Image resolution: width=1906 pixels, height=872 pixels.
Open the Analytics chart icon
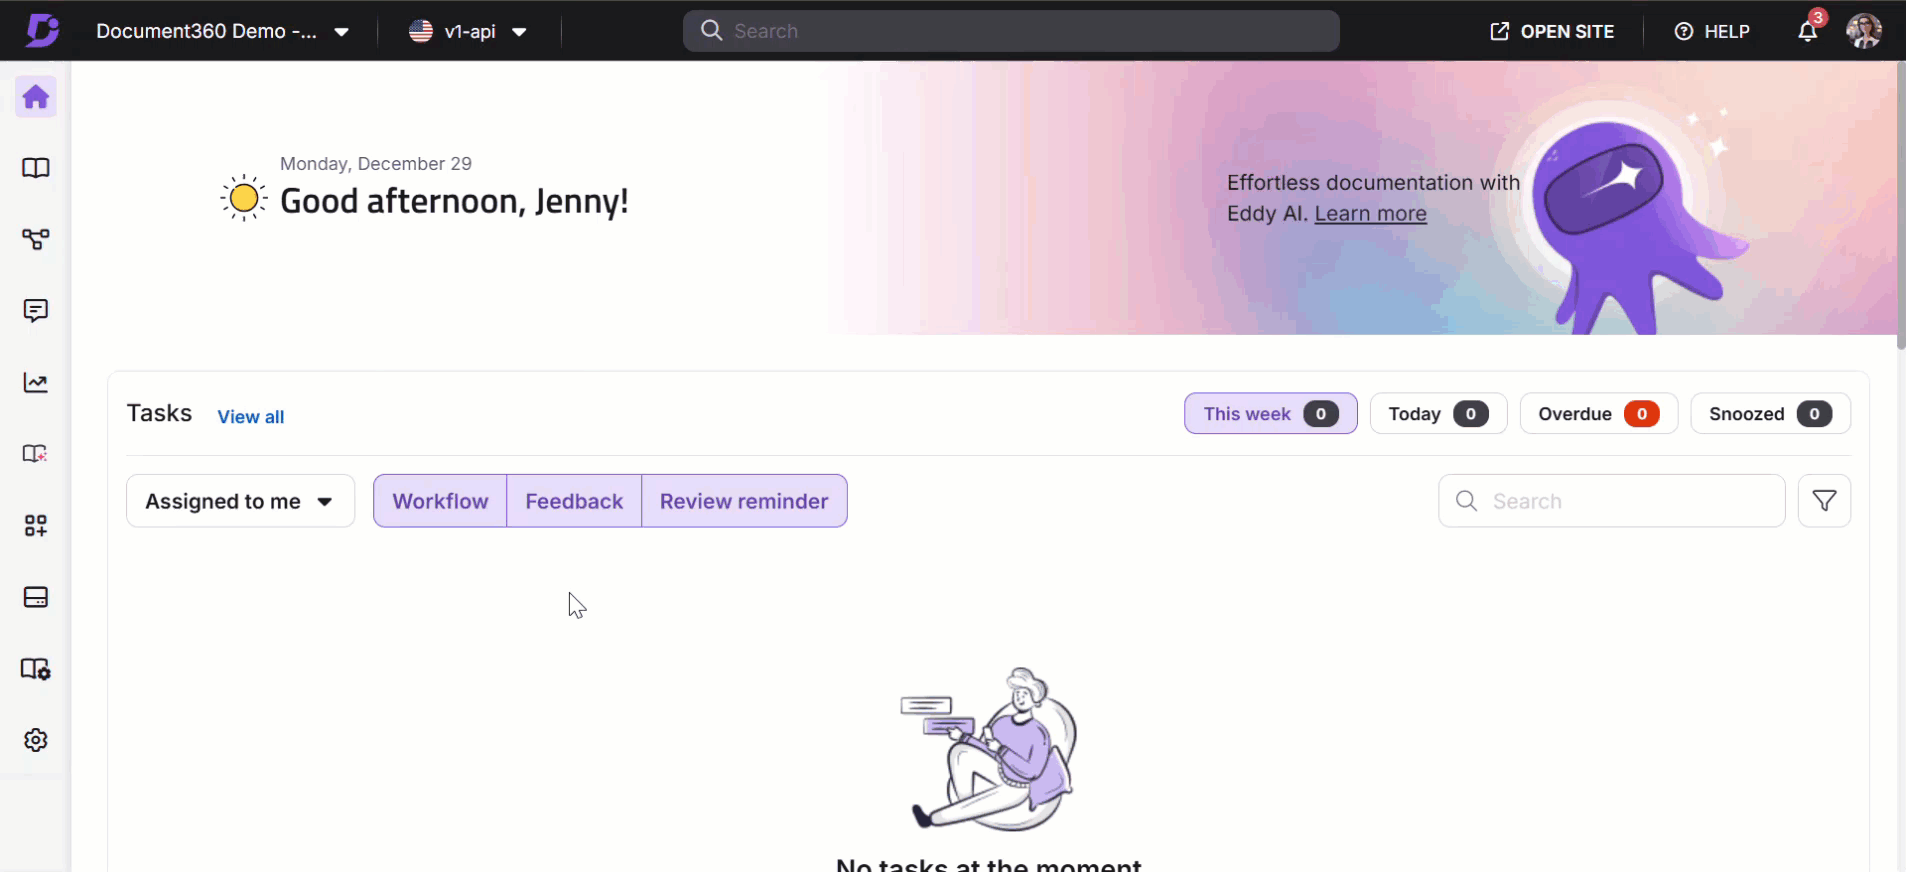click(36, 383)
